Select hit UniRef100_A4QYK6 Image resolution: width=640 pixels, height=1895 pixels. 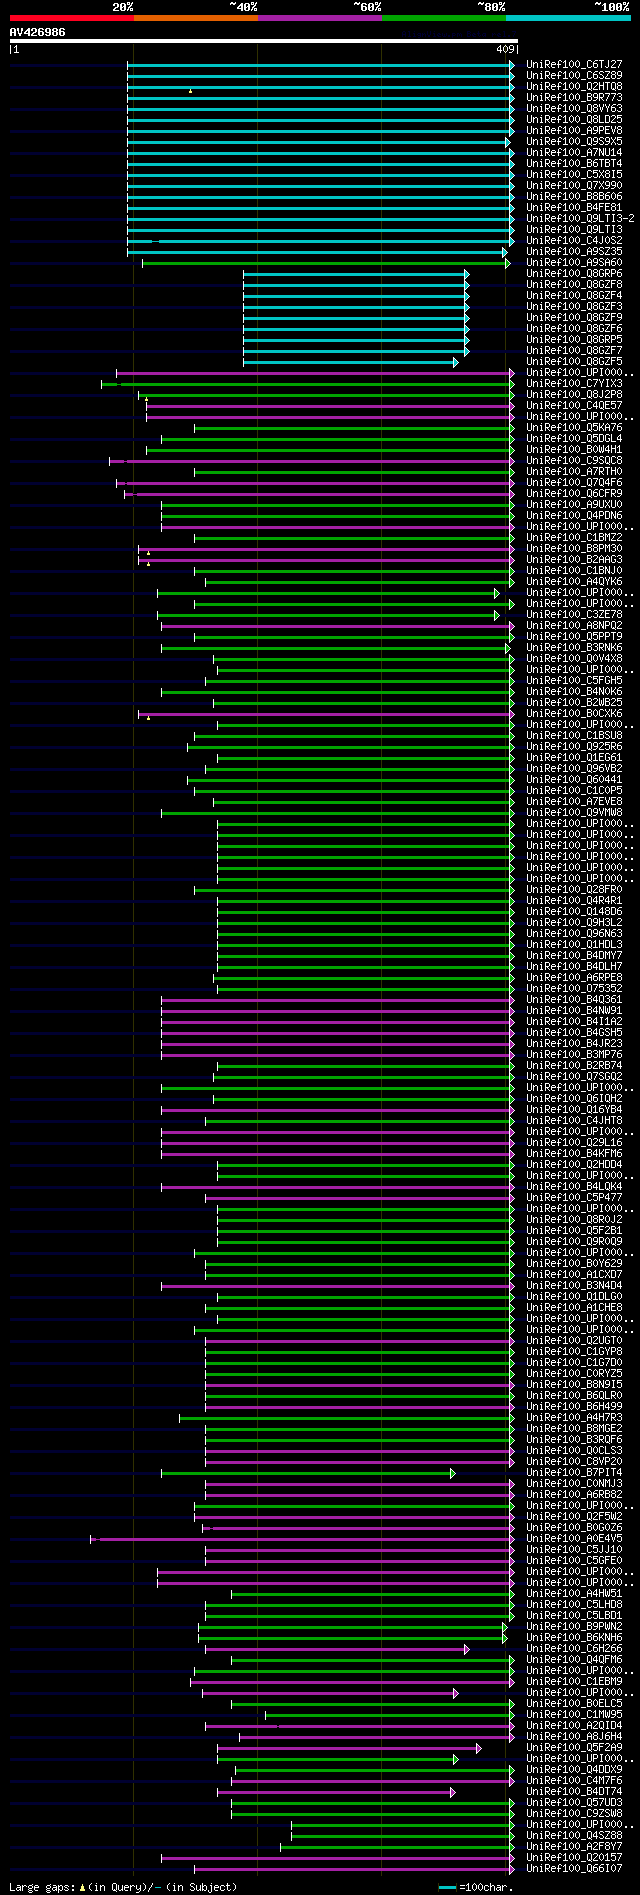click(574, 581)
